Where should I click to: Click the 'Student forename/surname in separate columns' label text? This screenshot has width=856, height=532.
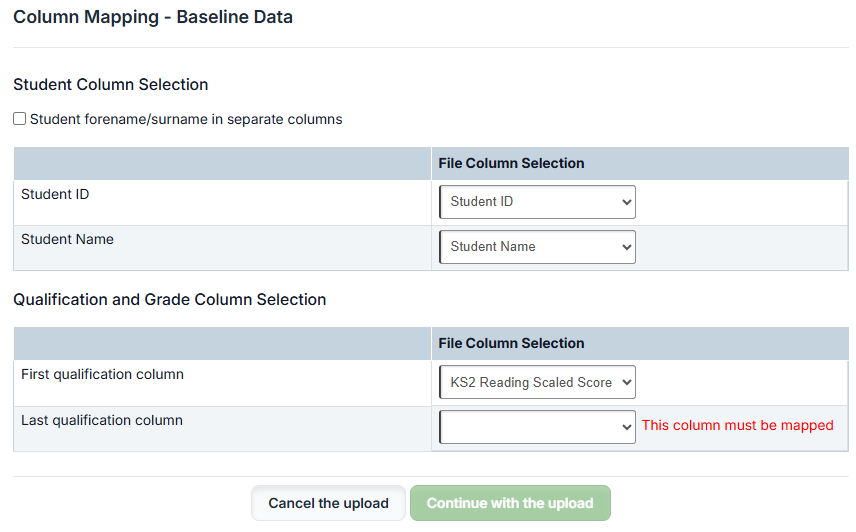[x=186, y=119]
